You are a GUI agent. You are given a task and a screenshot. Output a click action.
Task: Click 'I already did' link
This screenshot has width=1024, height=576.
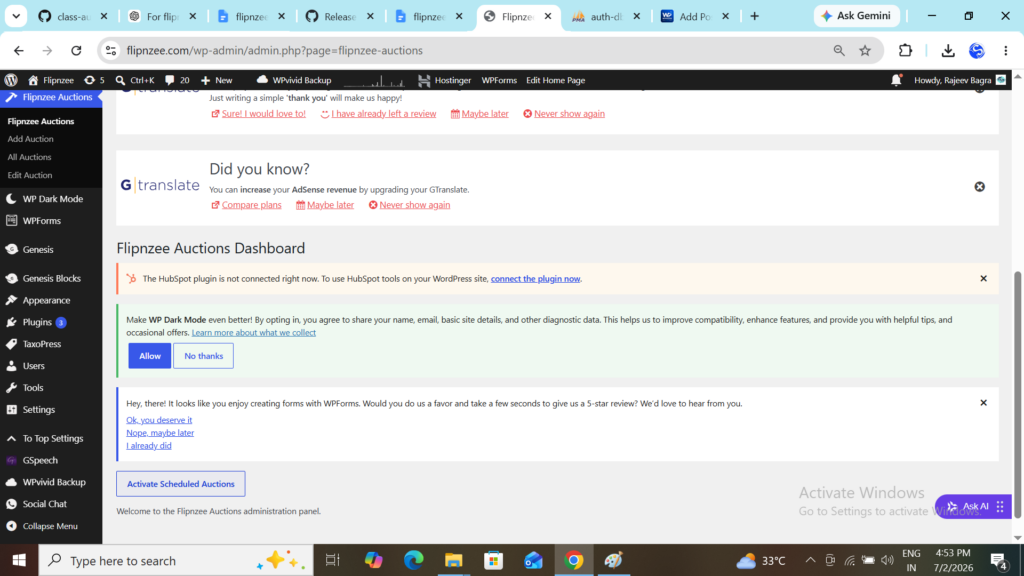(x=148, y=446)
